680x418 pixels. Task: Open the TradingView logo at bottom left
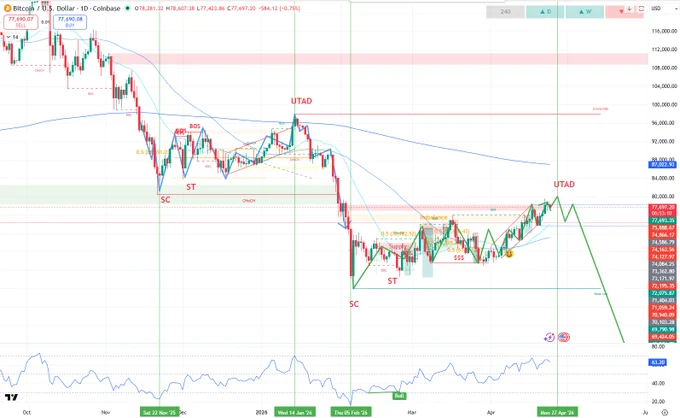pyautogui.click(x=12, y=397)
